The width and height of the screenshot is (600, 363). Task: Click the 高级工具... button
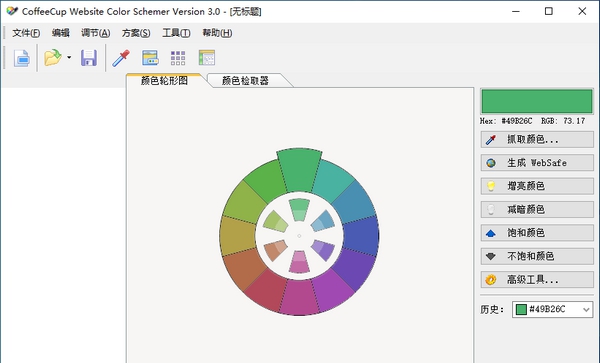point(537,280)
